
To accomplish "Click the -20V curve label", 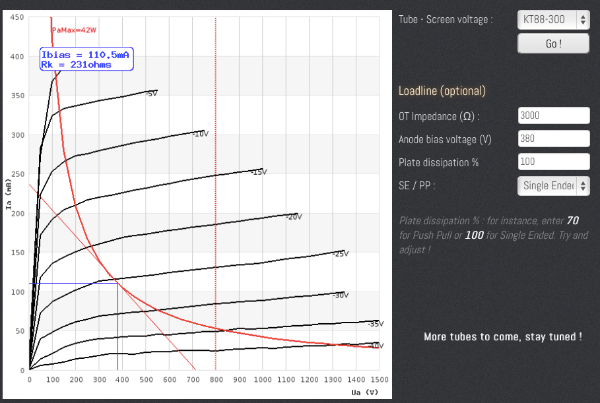I will coord(292,215).
